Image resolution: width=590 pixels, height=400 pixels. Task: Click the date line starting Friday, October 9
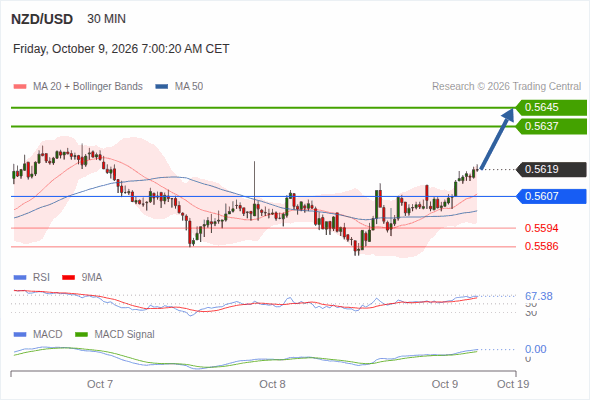(x=121, y=49)
